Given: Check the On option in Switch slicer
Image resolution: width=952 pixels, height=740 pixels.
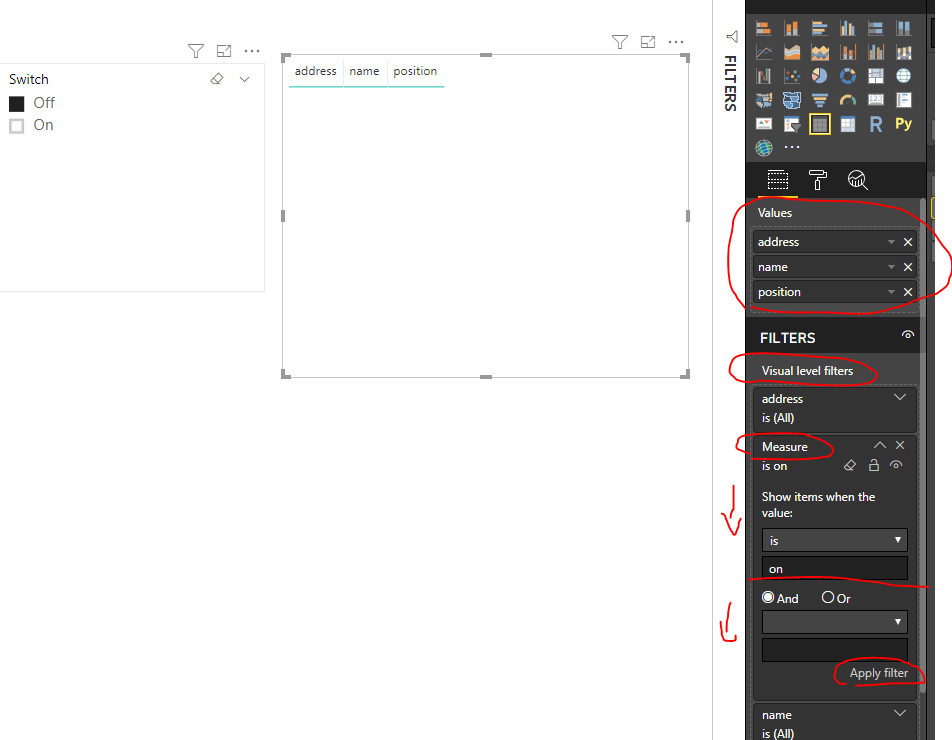Looking at the screenshot, I should [x=16, y=126].
